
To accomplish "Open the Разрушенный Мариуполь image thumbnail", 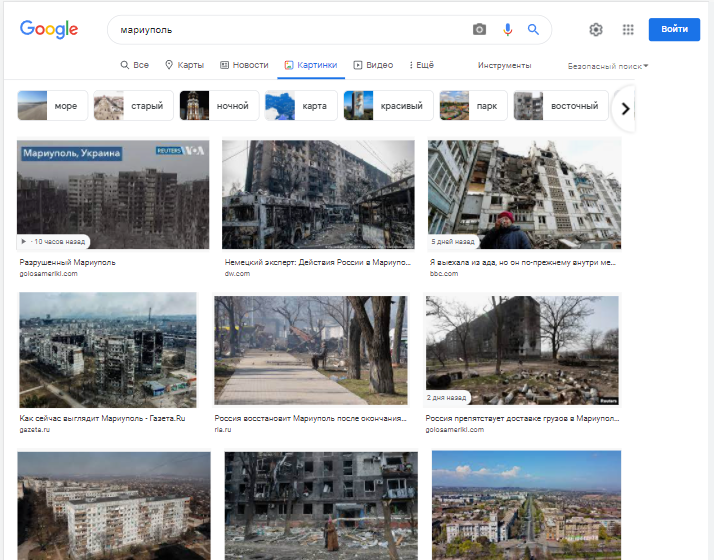I will coord(113,194).
